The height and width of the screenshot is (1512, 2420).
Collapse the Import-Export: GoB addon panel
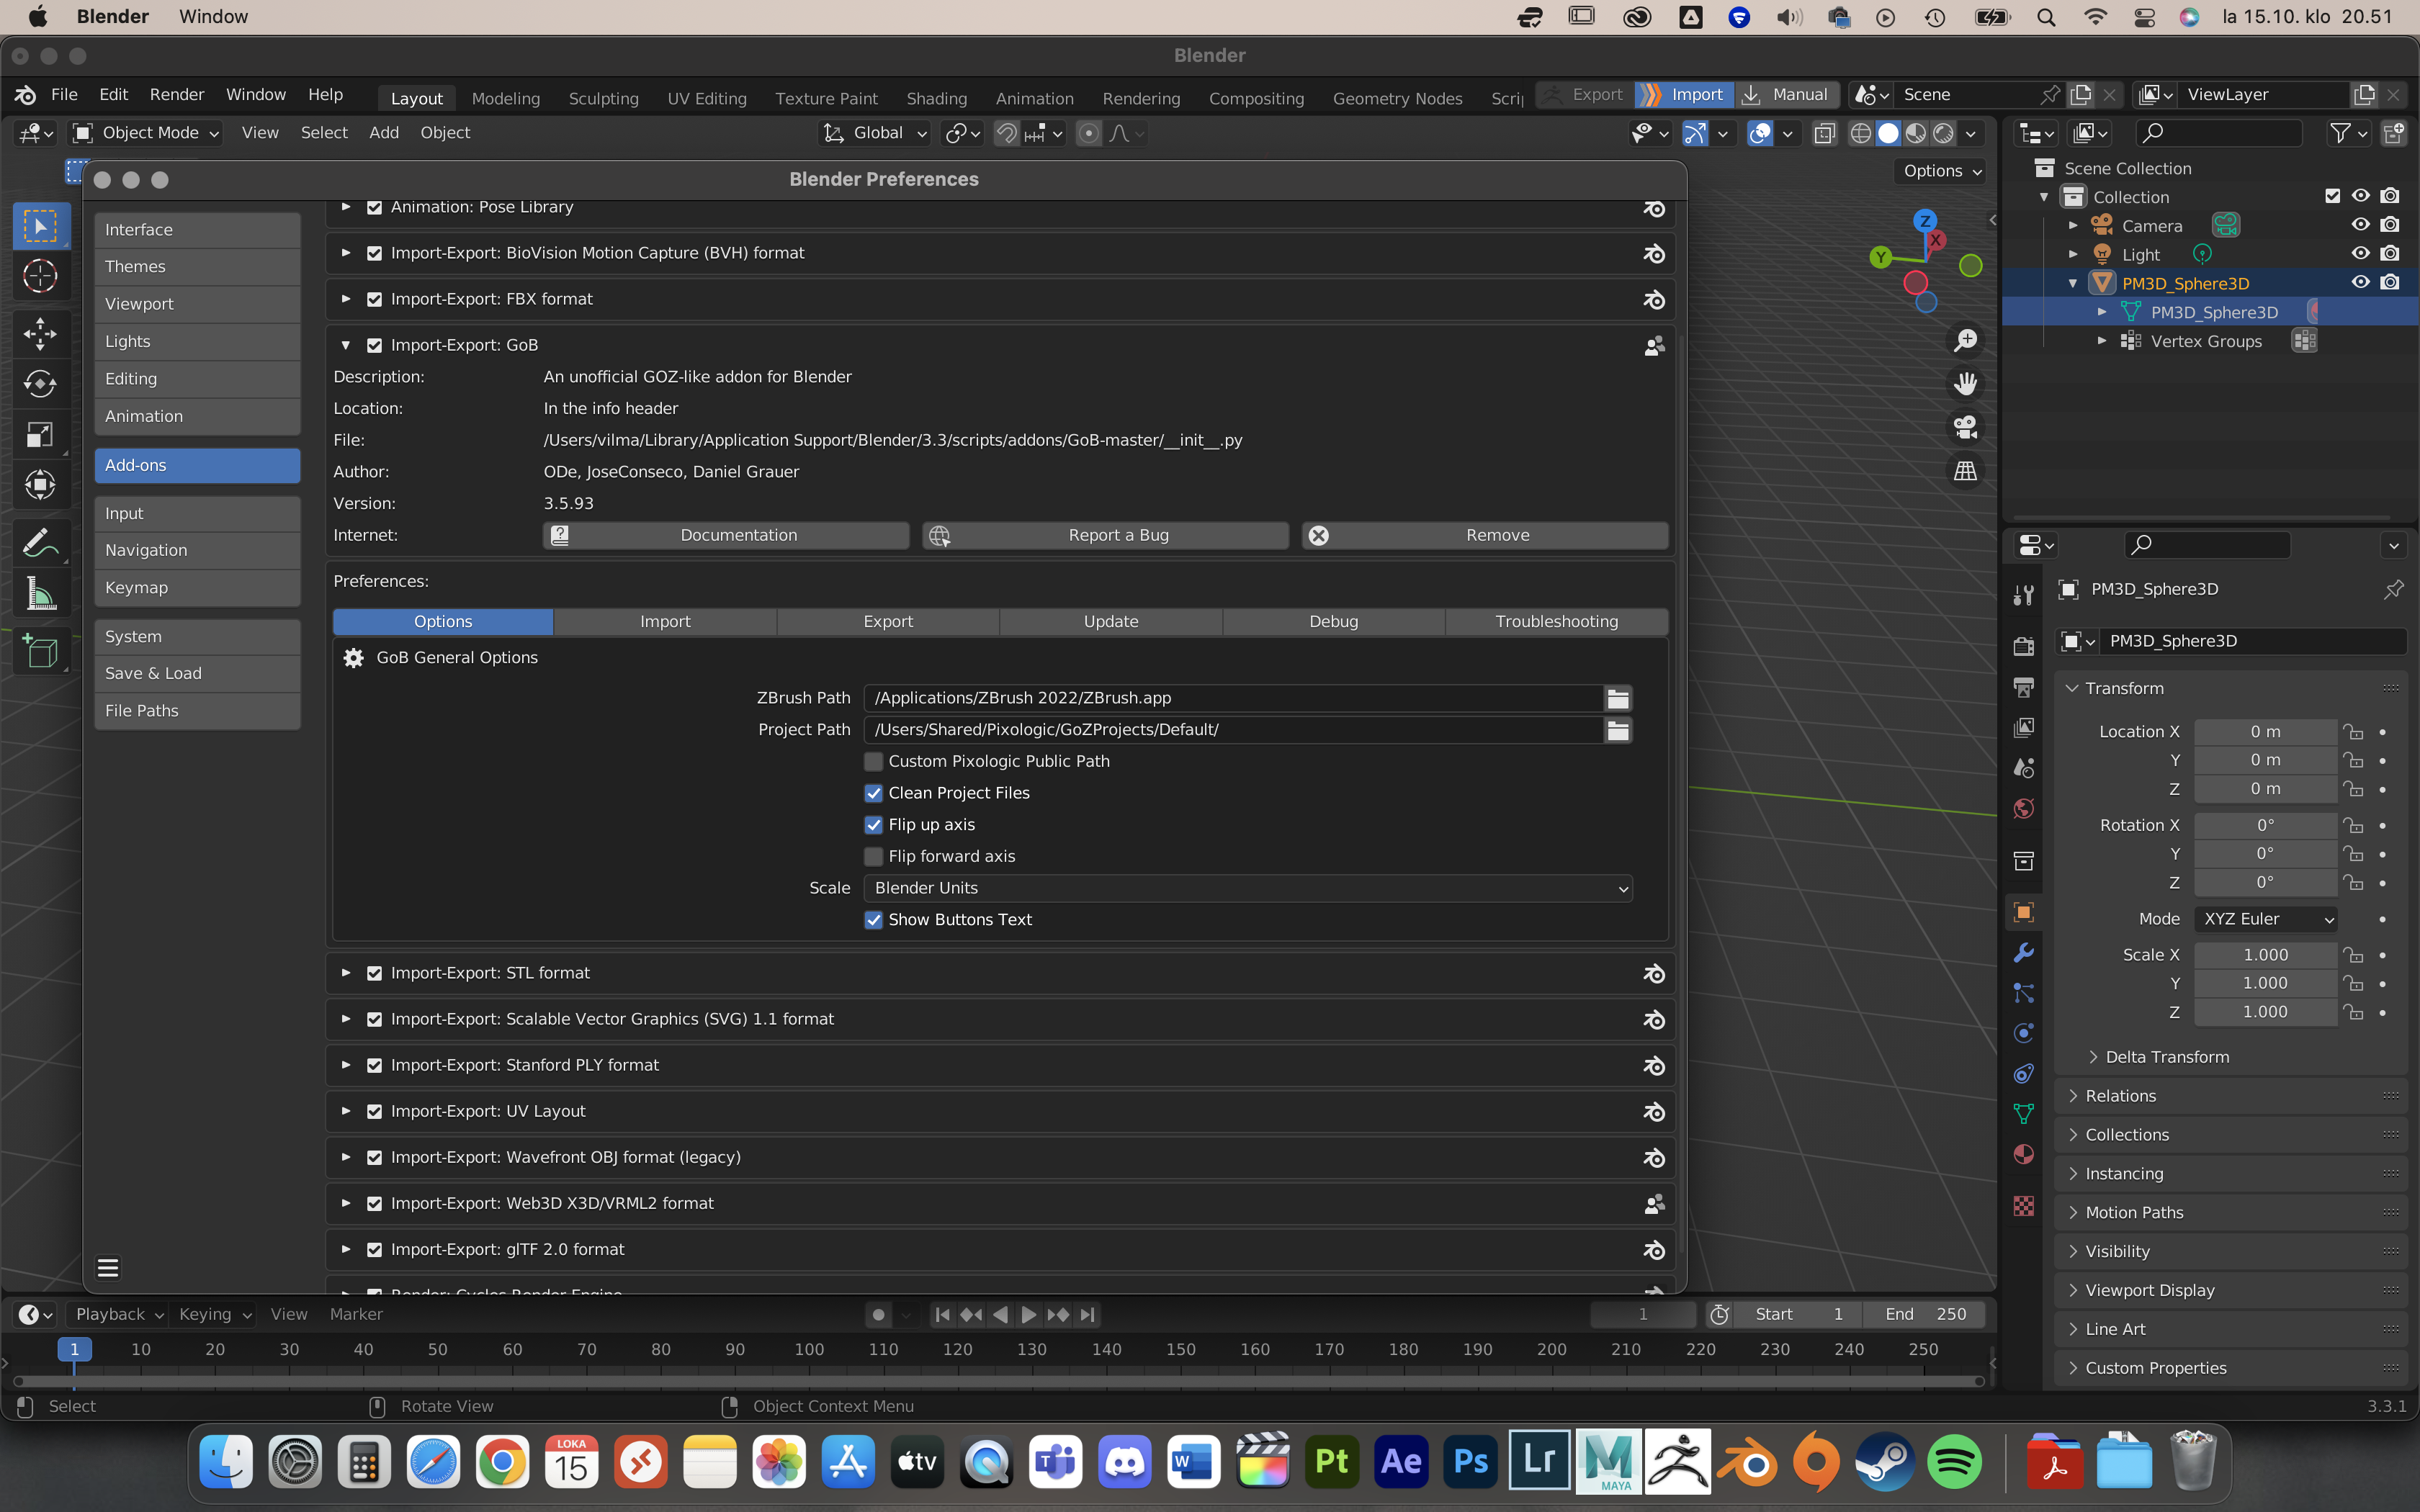(346, 345)
